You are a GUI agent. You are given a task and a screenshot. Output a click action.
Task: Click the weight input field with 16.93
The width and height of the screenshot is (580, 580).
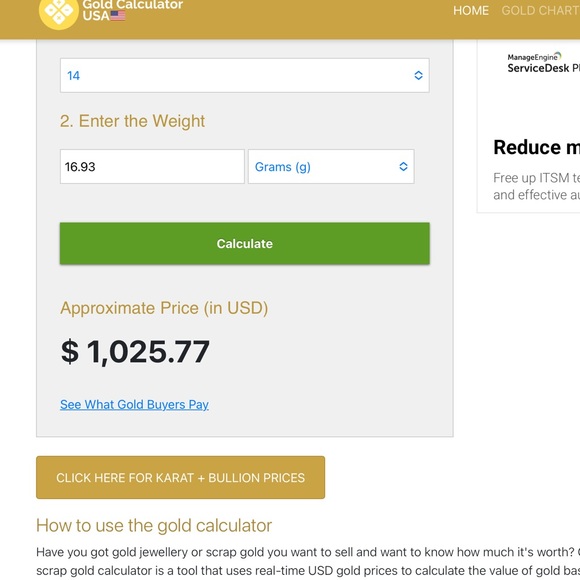point(152,166)
